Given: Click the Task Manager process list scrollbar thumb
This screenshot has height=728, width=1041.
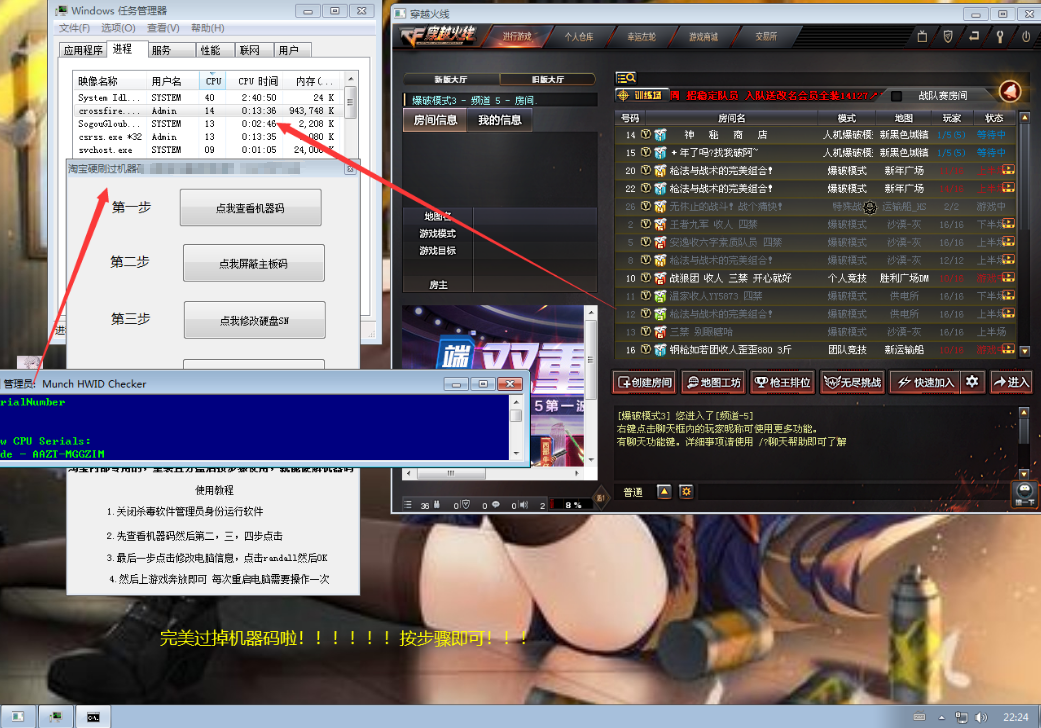Looking at the screenshot, I should tap(351, 102).
